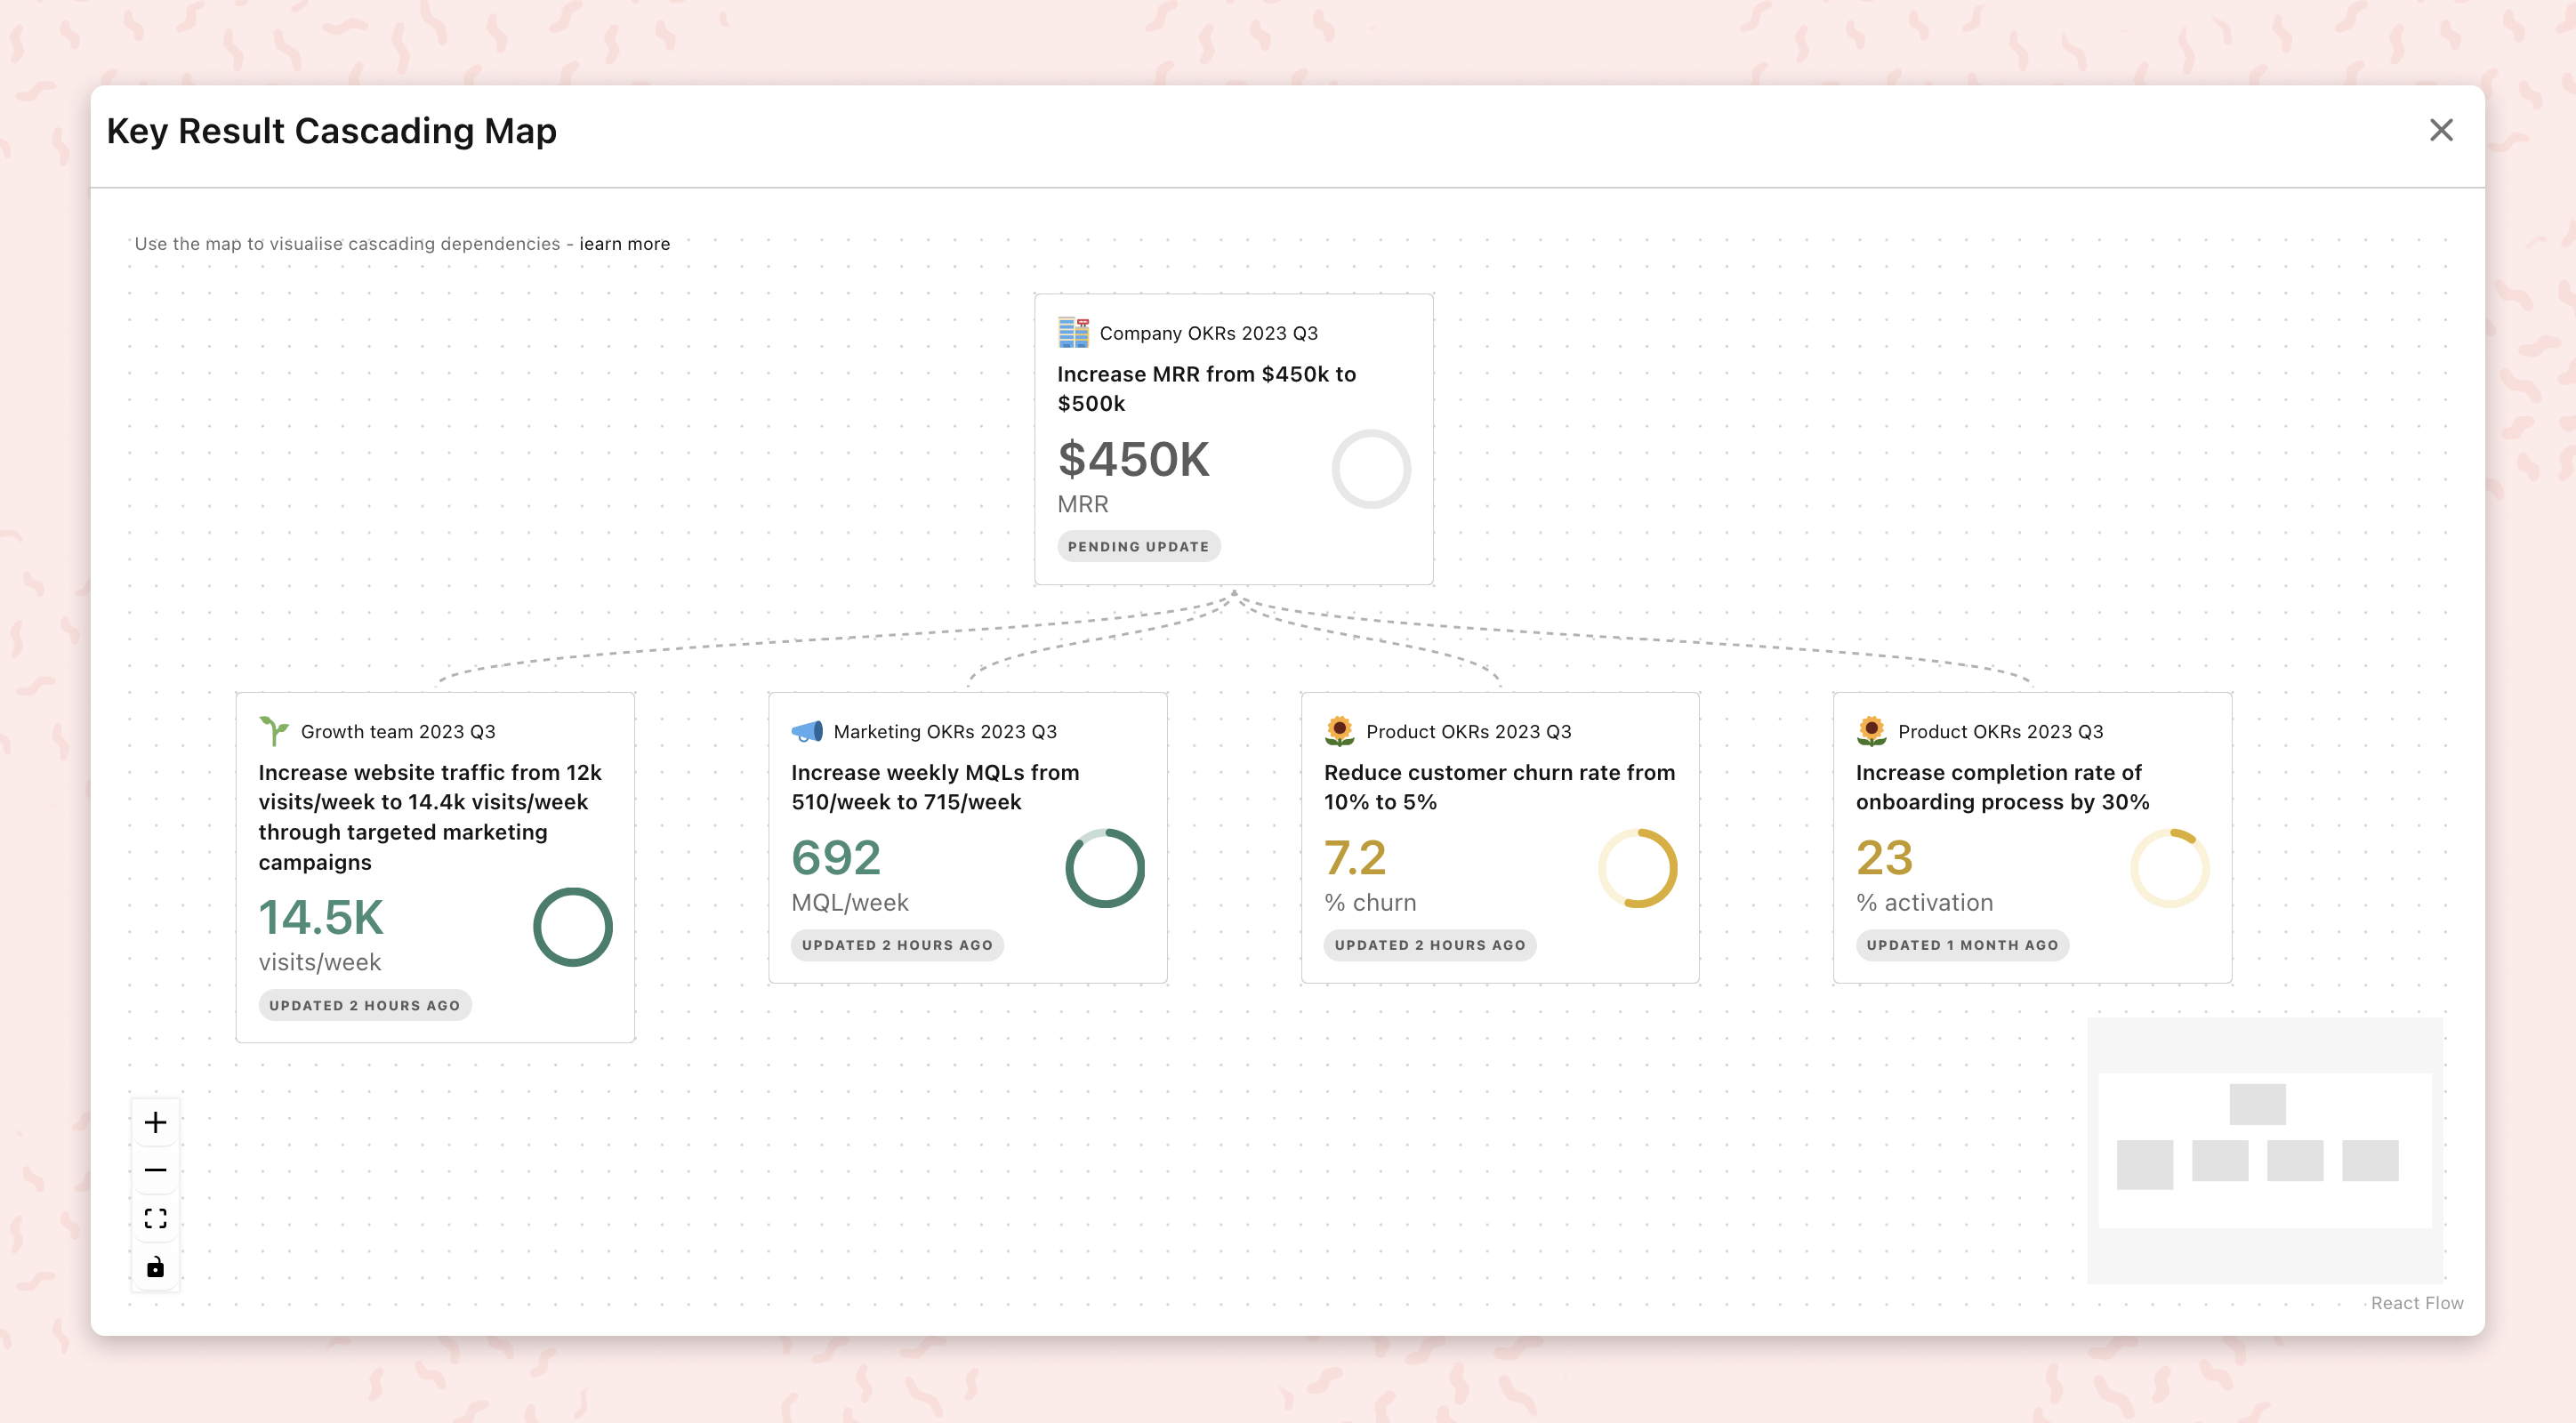Click the minimap overview panel
2576x1423 pixels.
(x=2264, y=1150)
